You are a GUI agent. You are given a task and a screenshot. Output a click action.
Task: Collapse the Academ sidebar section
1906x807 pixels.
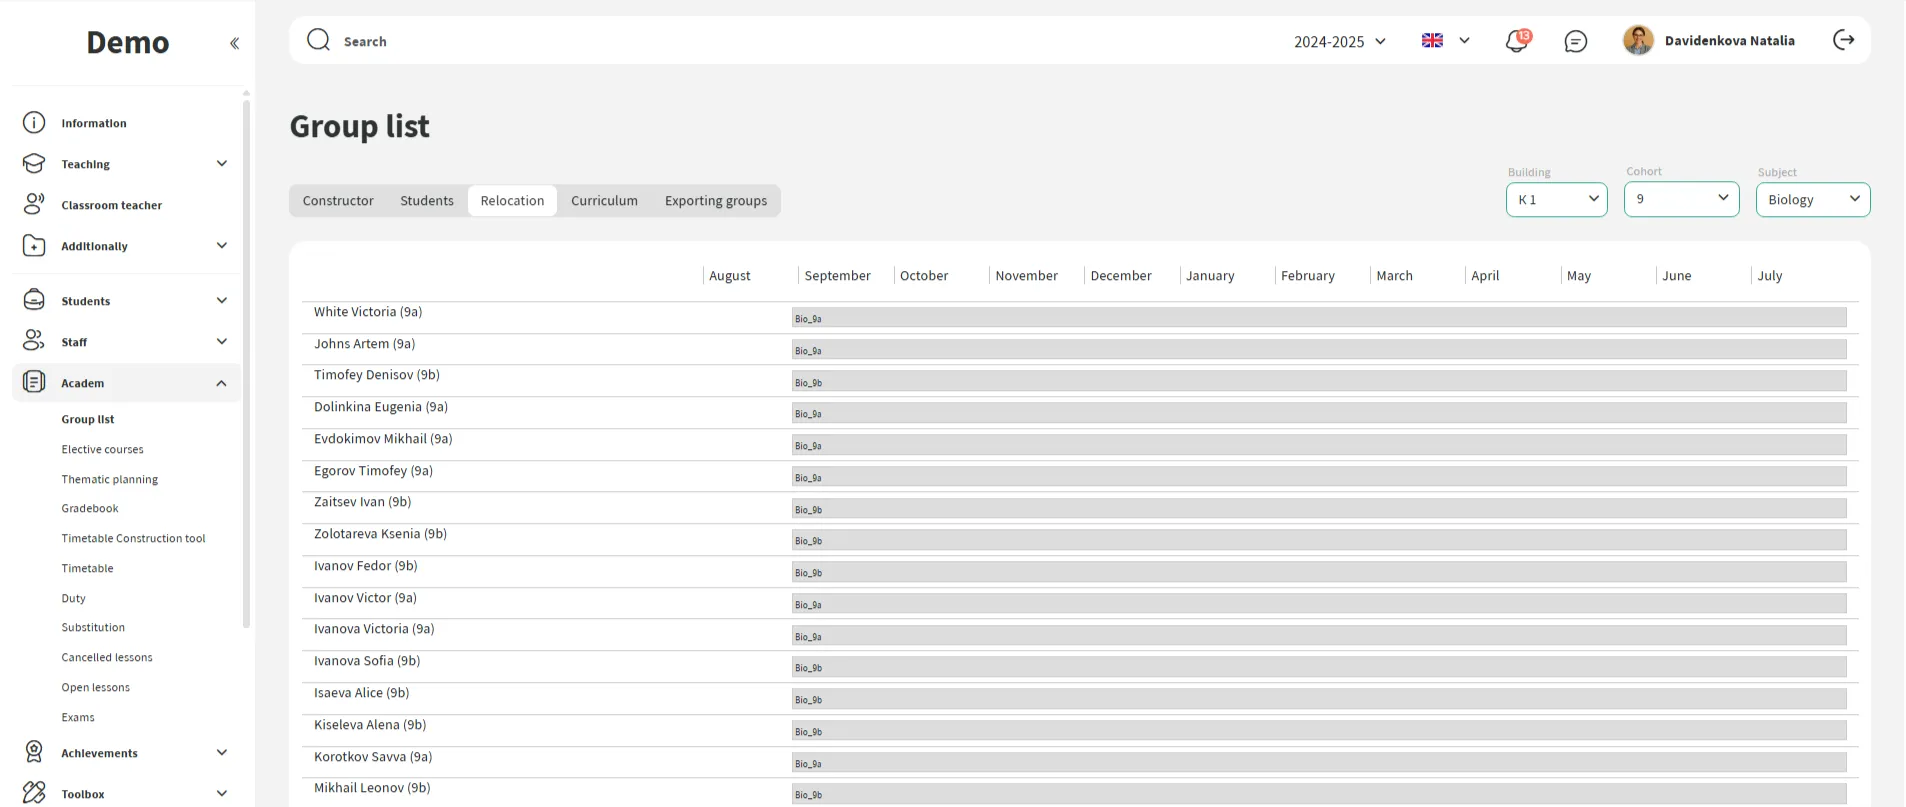221,383
